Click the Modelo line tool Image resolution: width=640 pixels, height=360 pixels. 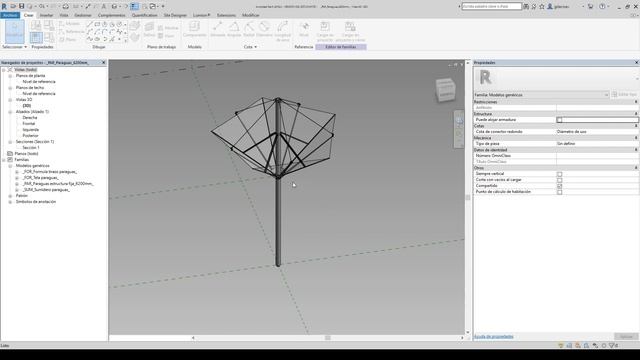pos(69,24)
